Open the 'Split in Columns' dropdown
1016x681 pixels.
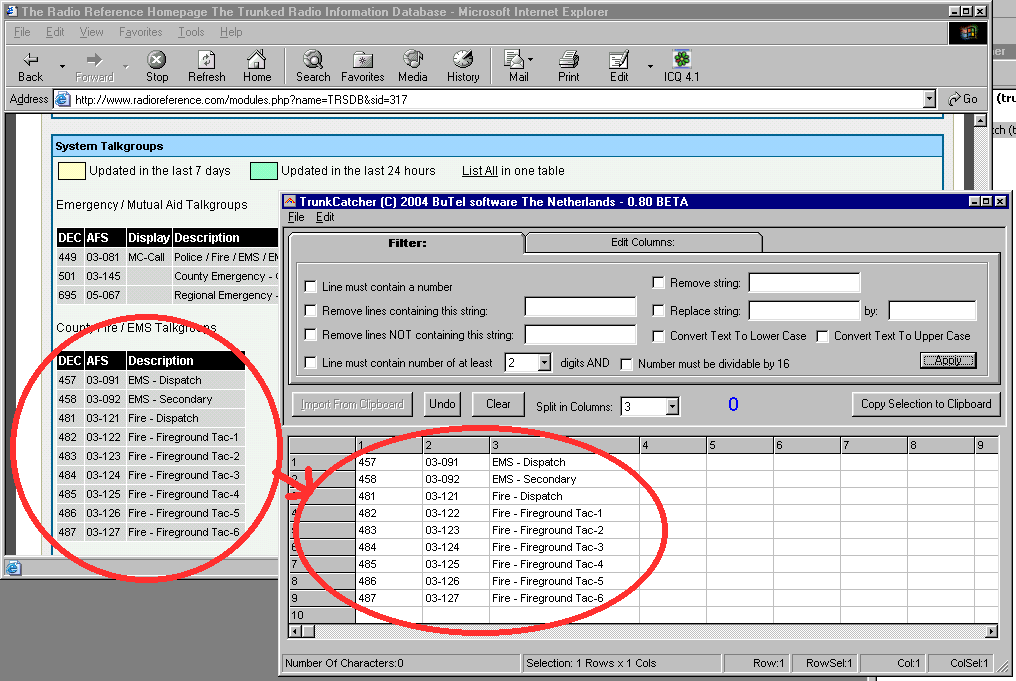click(x=672, y=406)
